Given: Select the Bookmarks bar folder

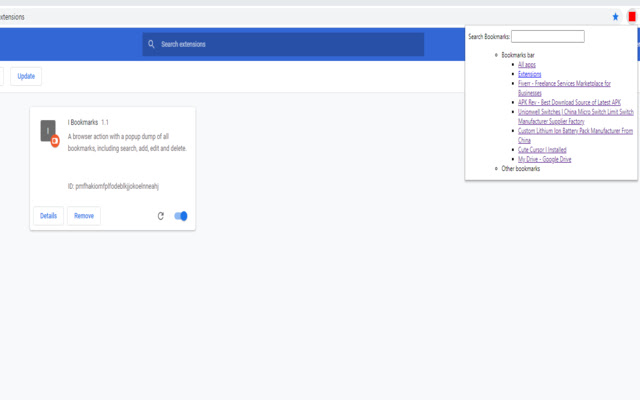Looking at the screenshot, I should coord(518,55).
